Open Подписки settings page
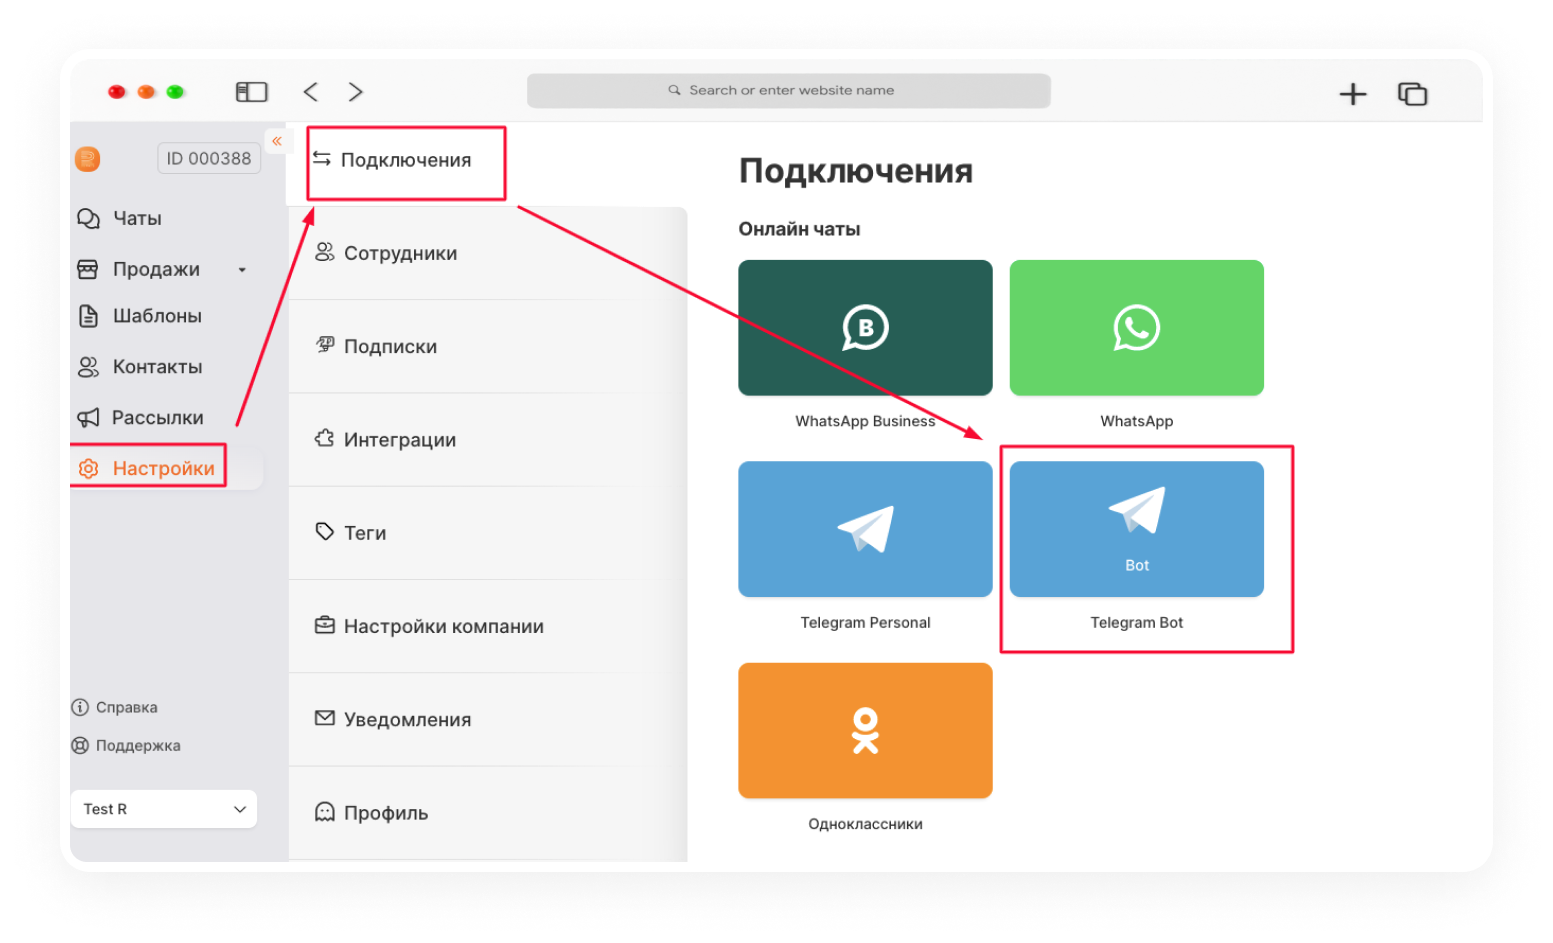 coord(390,346)
